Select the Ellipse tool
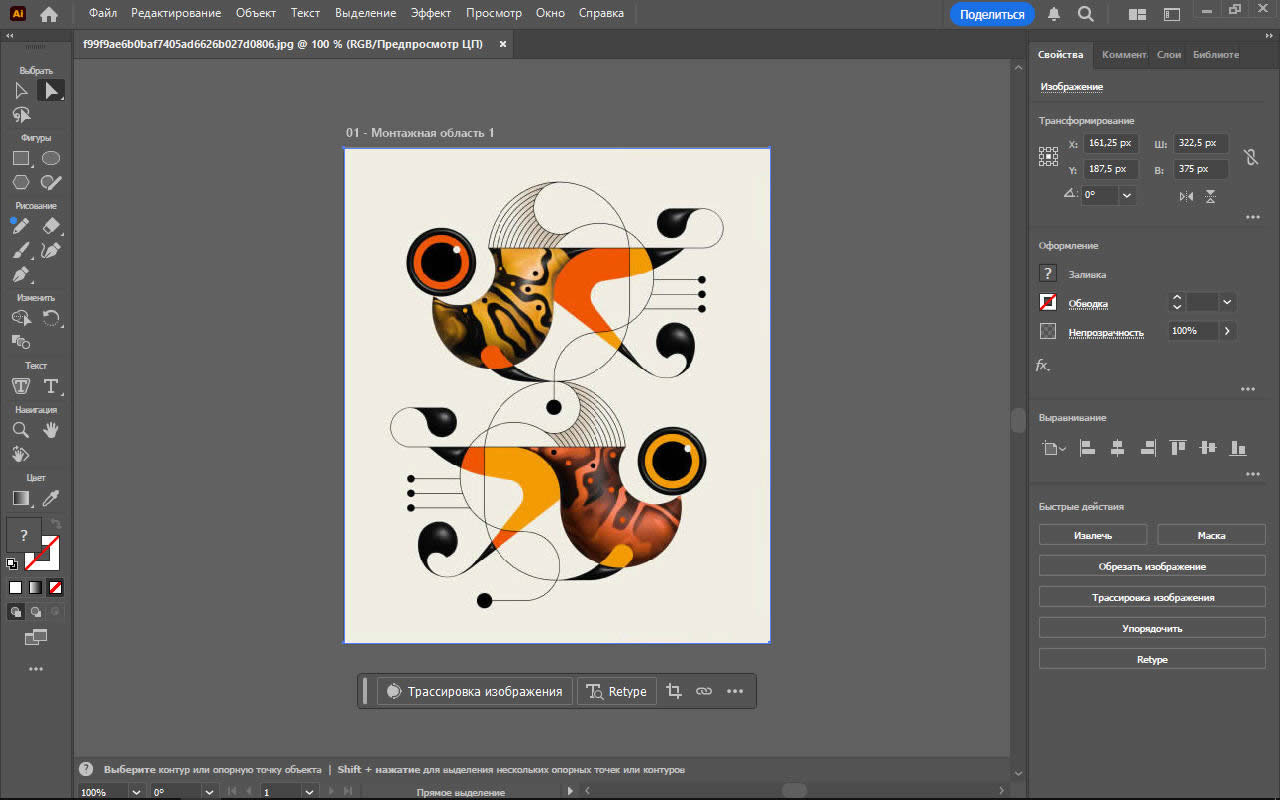This screenshot has height=800, width=1280. (x=51, y=158)
